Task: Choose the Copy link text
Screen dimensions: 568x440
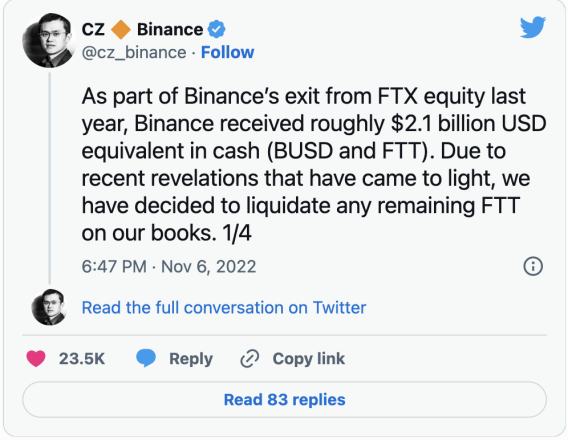Action: click(x=309, y=359)
